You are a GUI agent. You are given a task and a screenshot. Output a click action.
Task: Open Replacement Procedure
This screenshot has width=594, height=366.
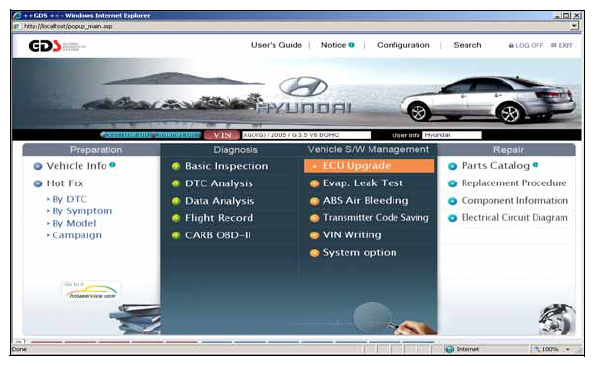[x=514, y=183]
